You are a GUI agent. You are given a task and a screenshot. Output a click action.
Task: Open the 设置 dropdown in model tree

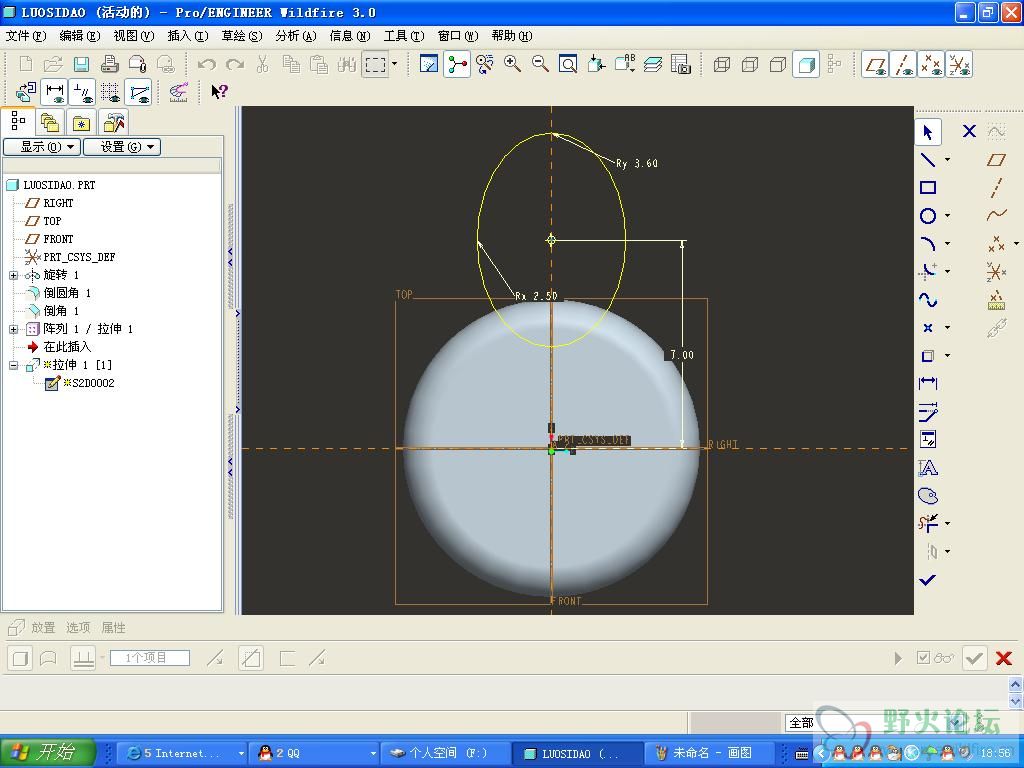[121, 146]
